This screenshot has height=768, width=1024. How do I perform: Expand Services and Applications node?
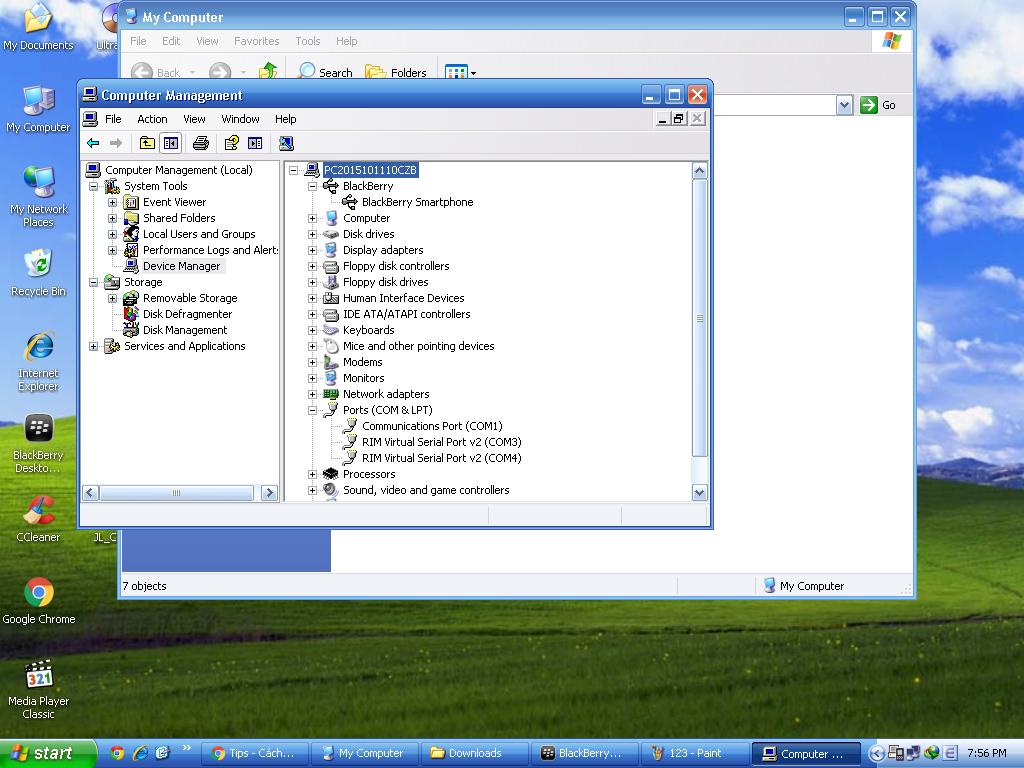93,346
